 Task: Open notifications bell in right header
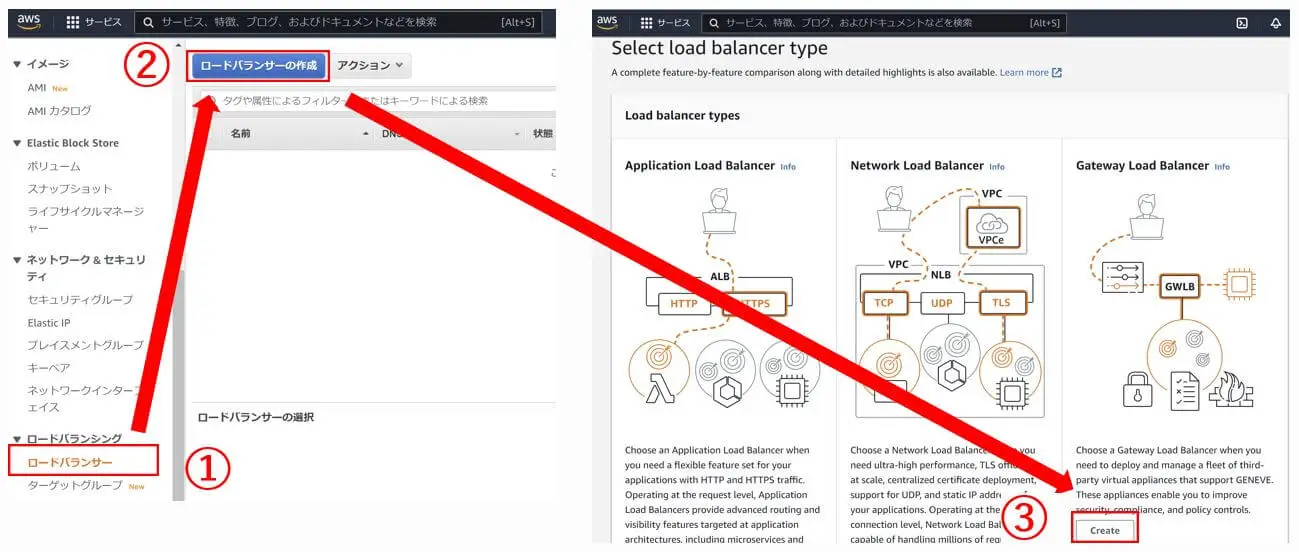1276,23
